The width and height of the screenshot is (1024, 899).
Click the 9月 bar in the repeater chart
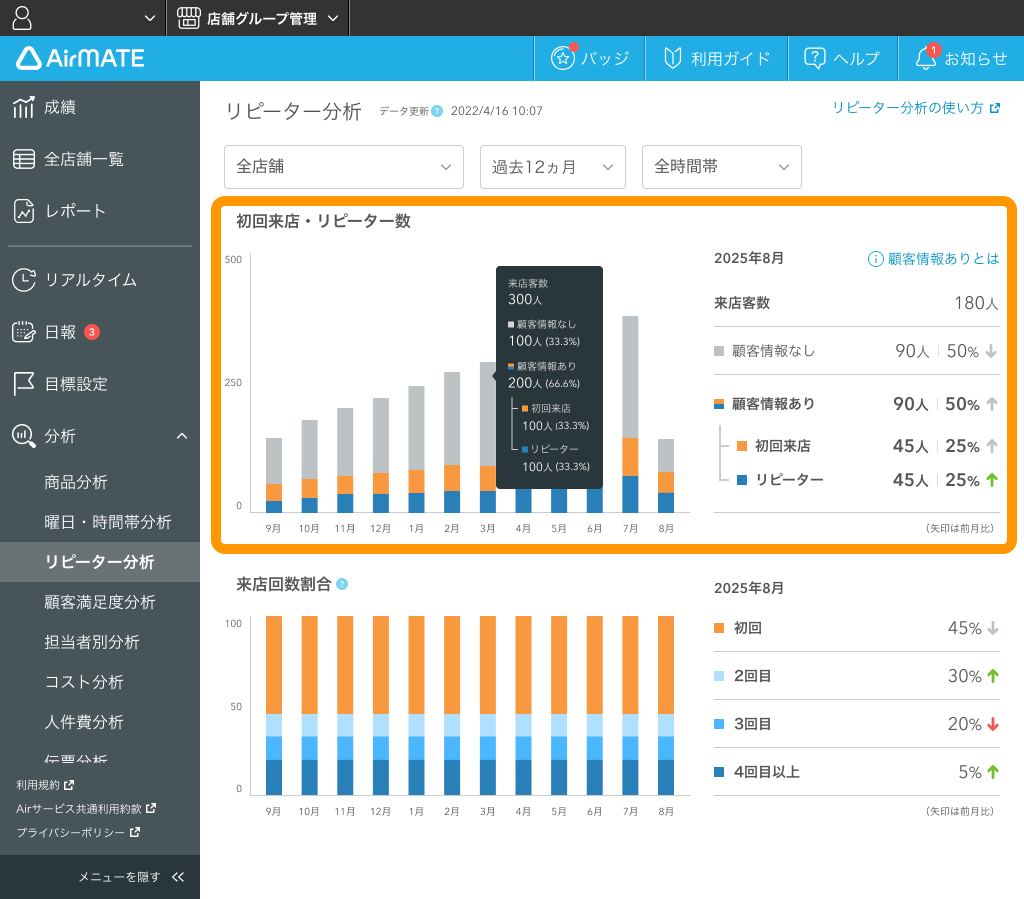pos(274,475)
